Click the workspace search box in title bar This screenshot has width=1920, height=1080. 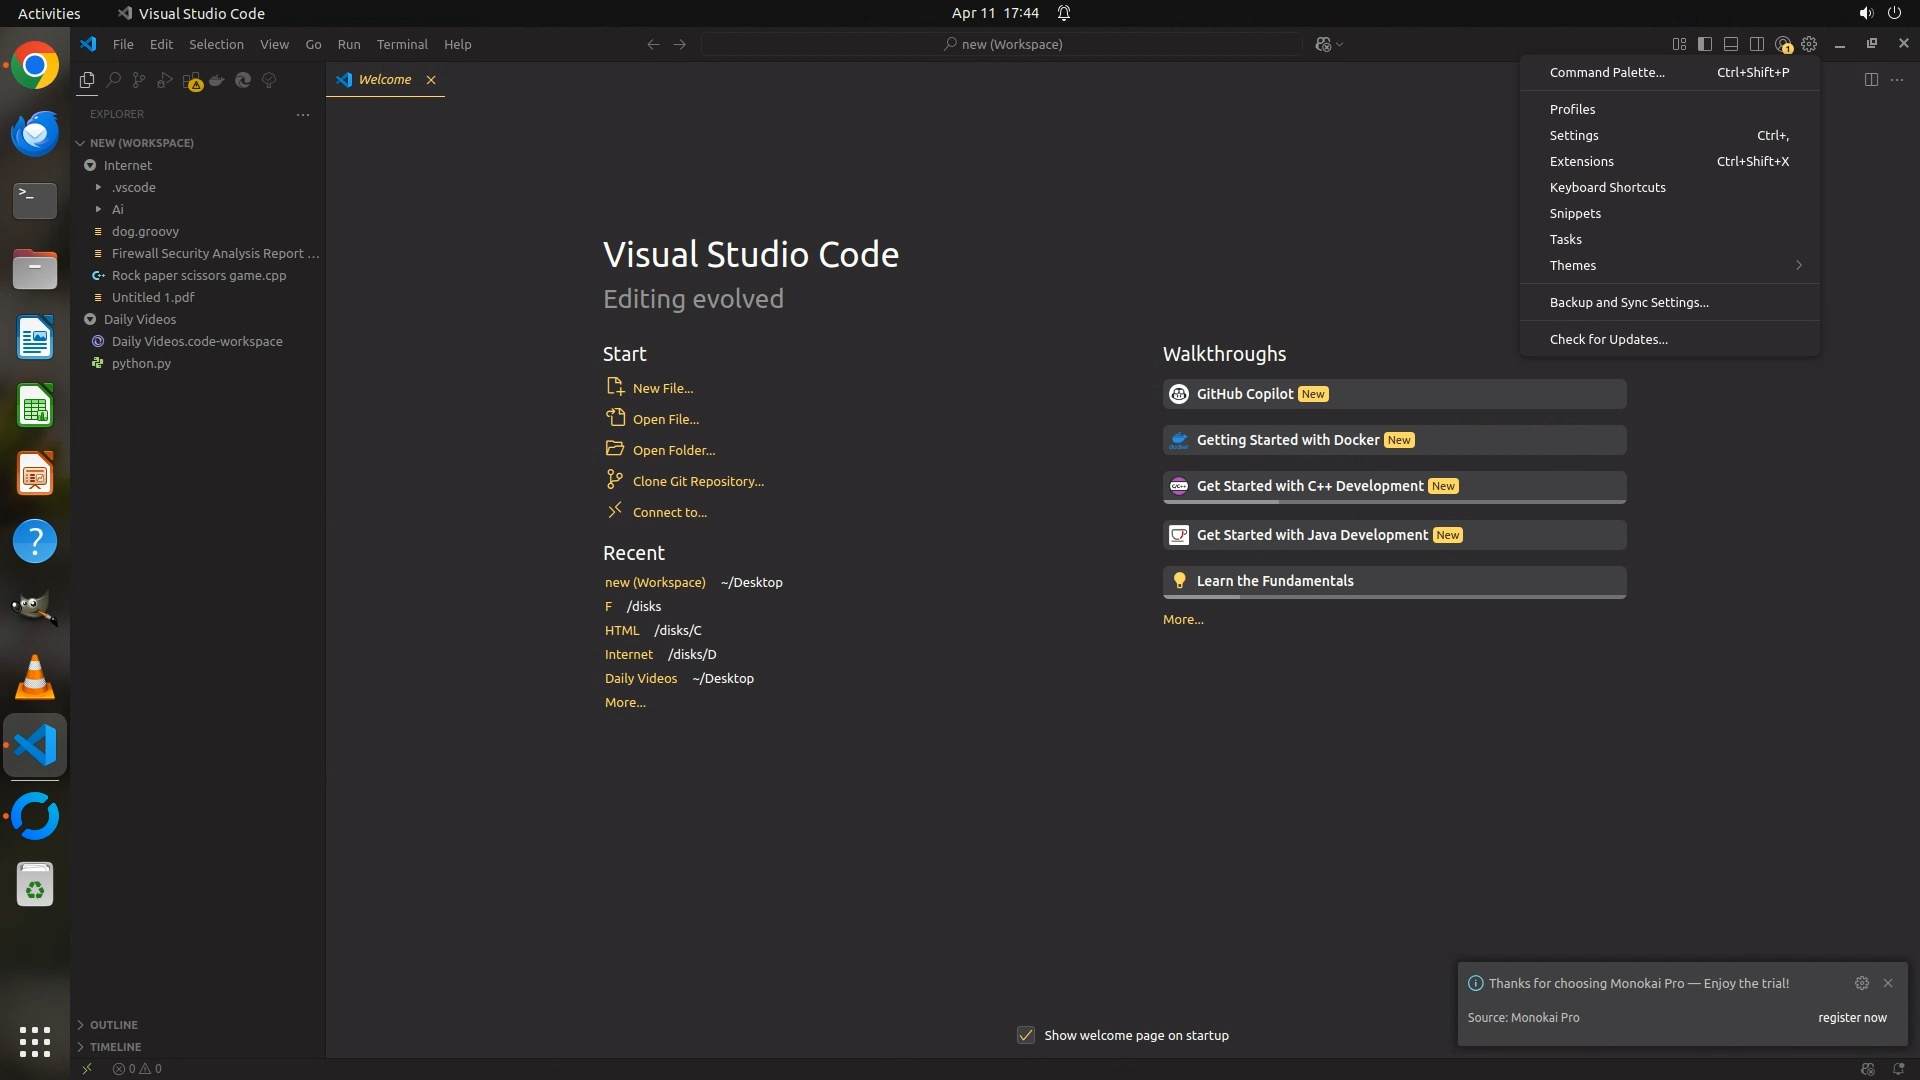pyautogui.click(x=1002, y=44)
